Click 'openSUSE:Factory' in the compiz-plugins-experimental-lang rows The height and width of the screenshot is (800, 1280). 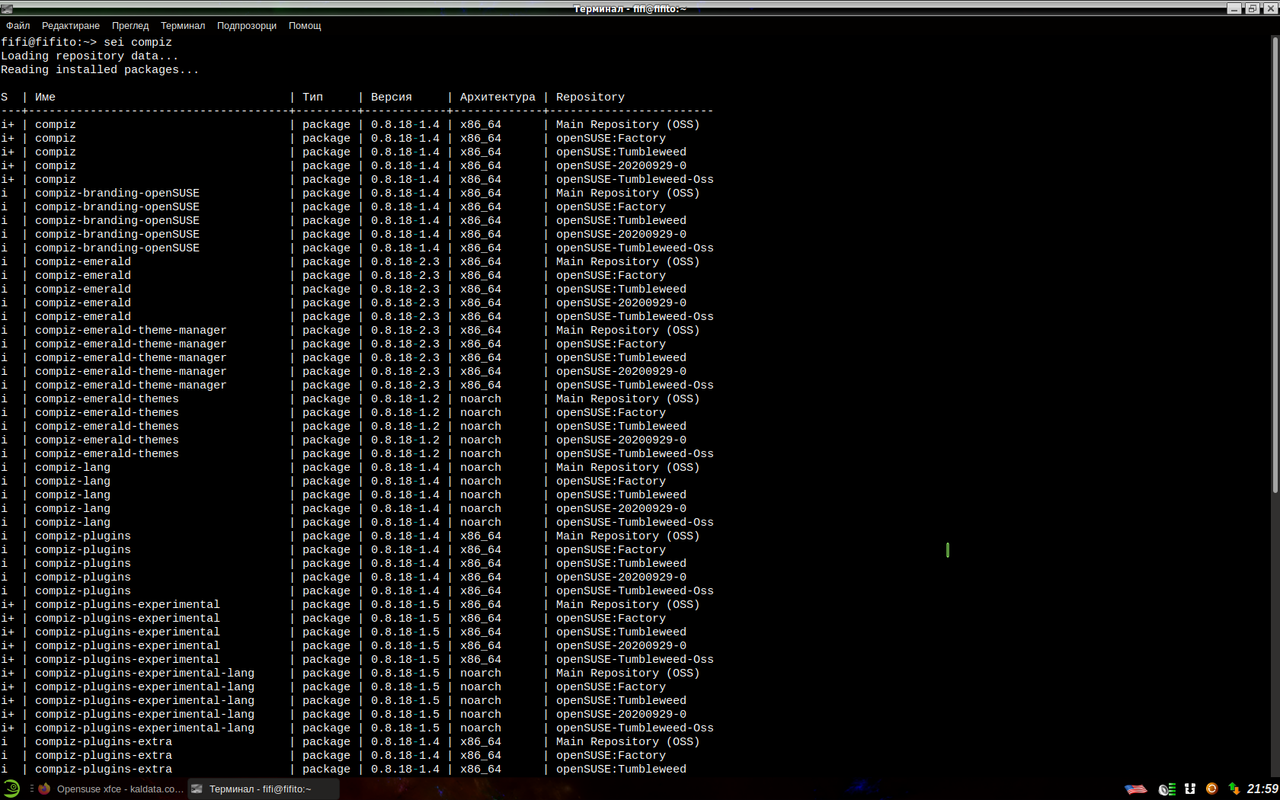611,687
